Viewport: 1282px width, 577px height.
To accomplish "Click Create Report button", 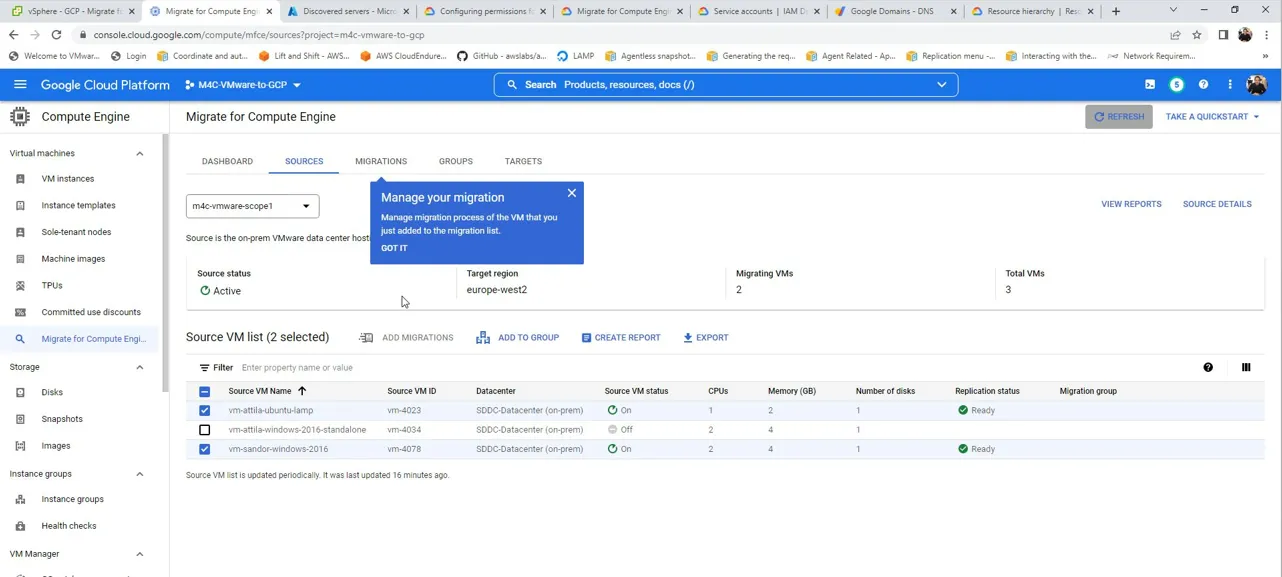I will 621,338.
